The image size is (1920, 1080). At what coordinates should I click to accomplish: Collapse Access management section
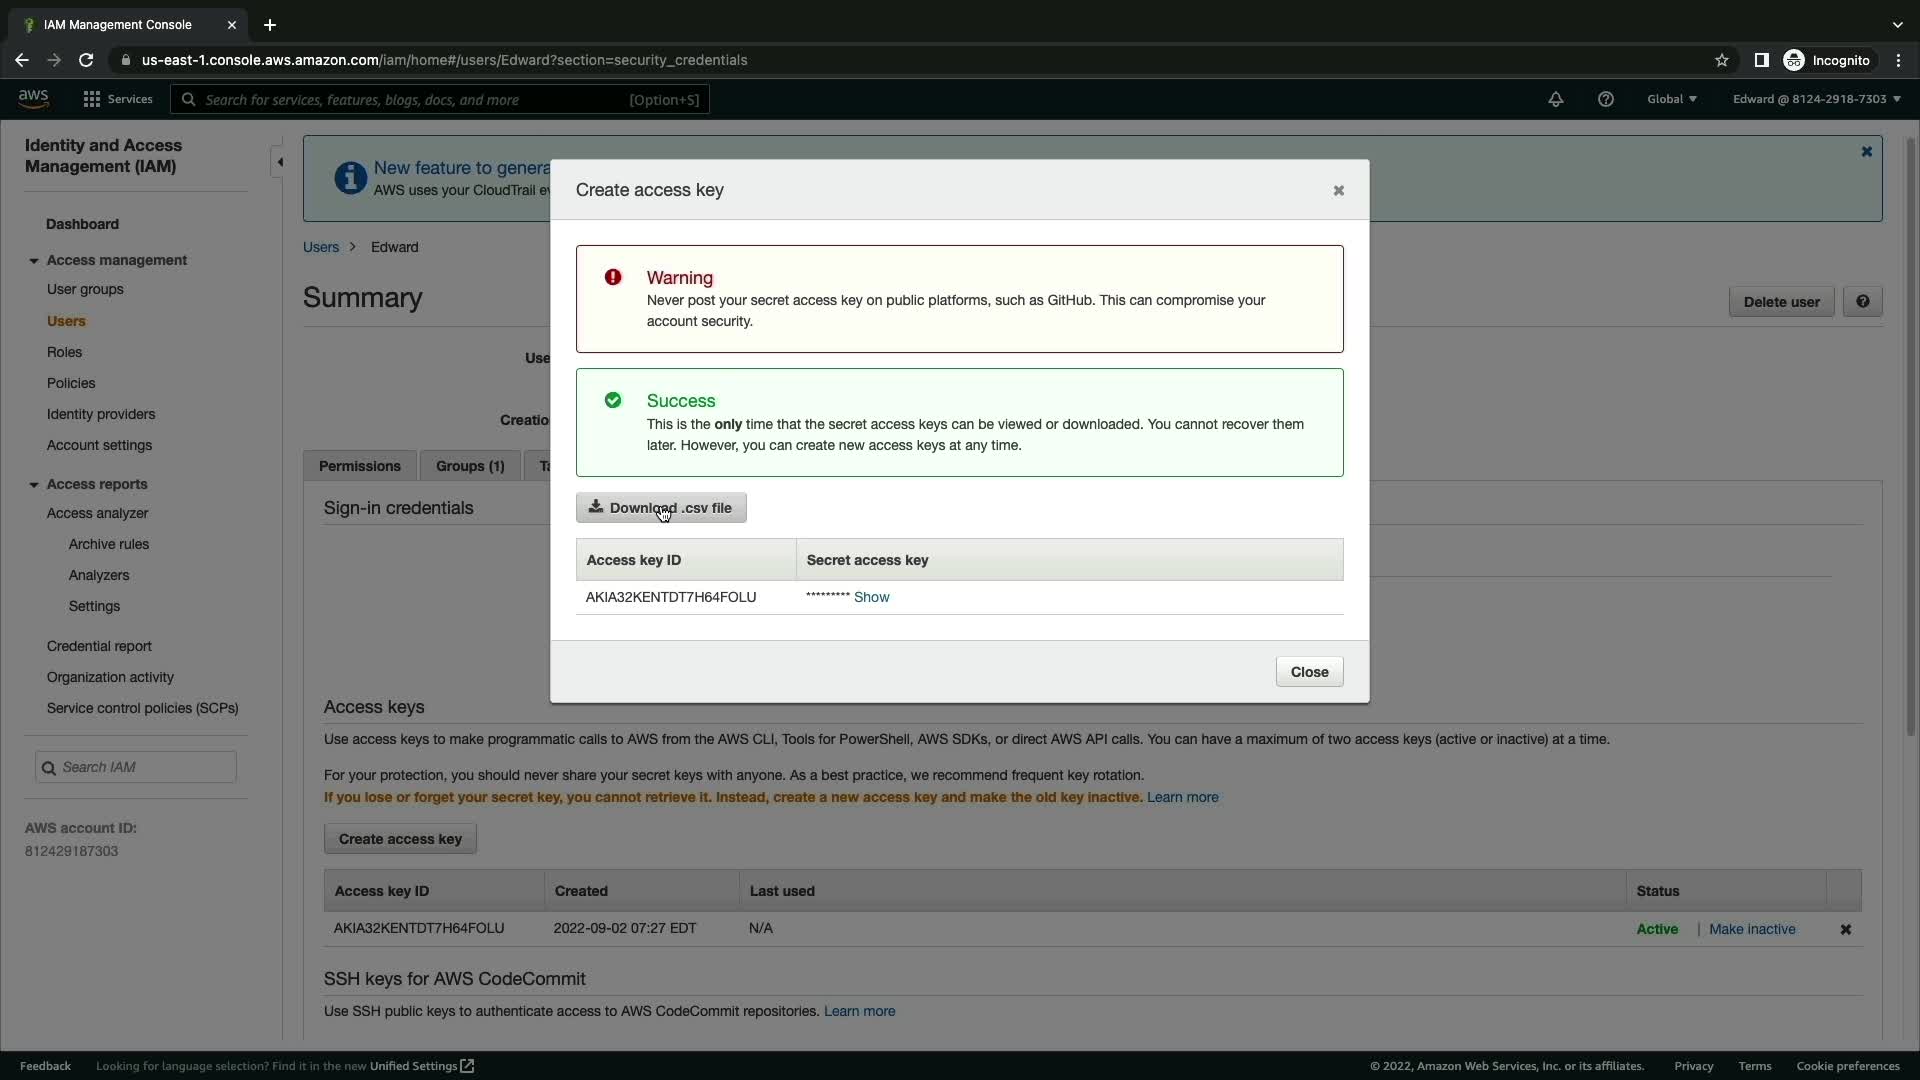click(34, 260)
